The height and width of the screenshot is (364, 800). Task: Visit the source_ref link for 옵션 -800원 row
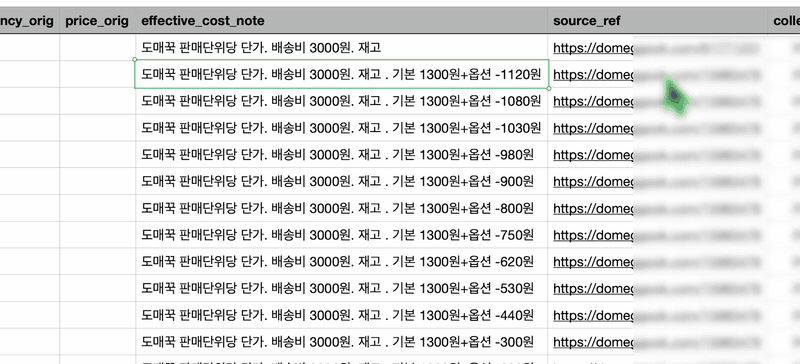(656, 208)
